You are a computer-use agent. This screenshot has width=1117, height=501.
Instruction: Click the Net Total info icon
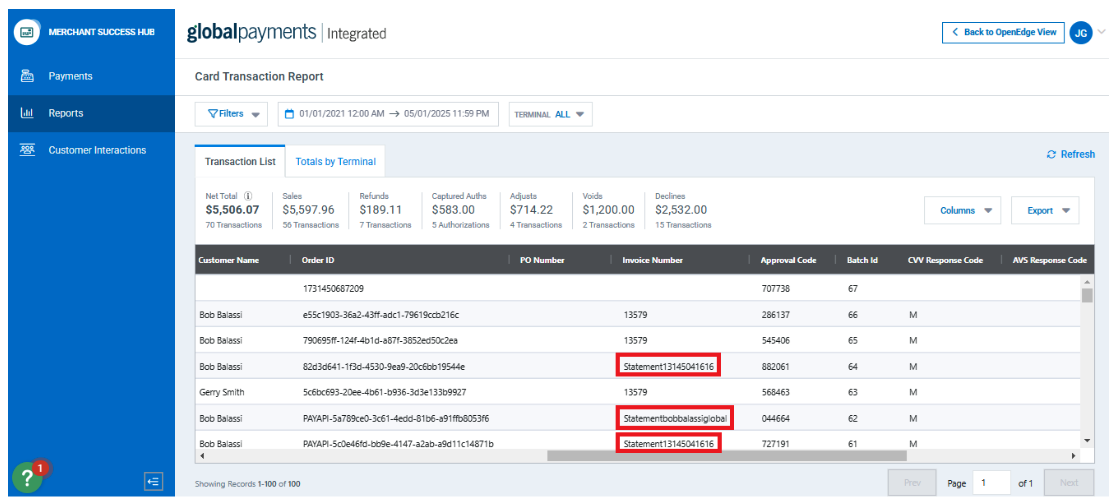click(248, 196)
